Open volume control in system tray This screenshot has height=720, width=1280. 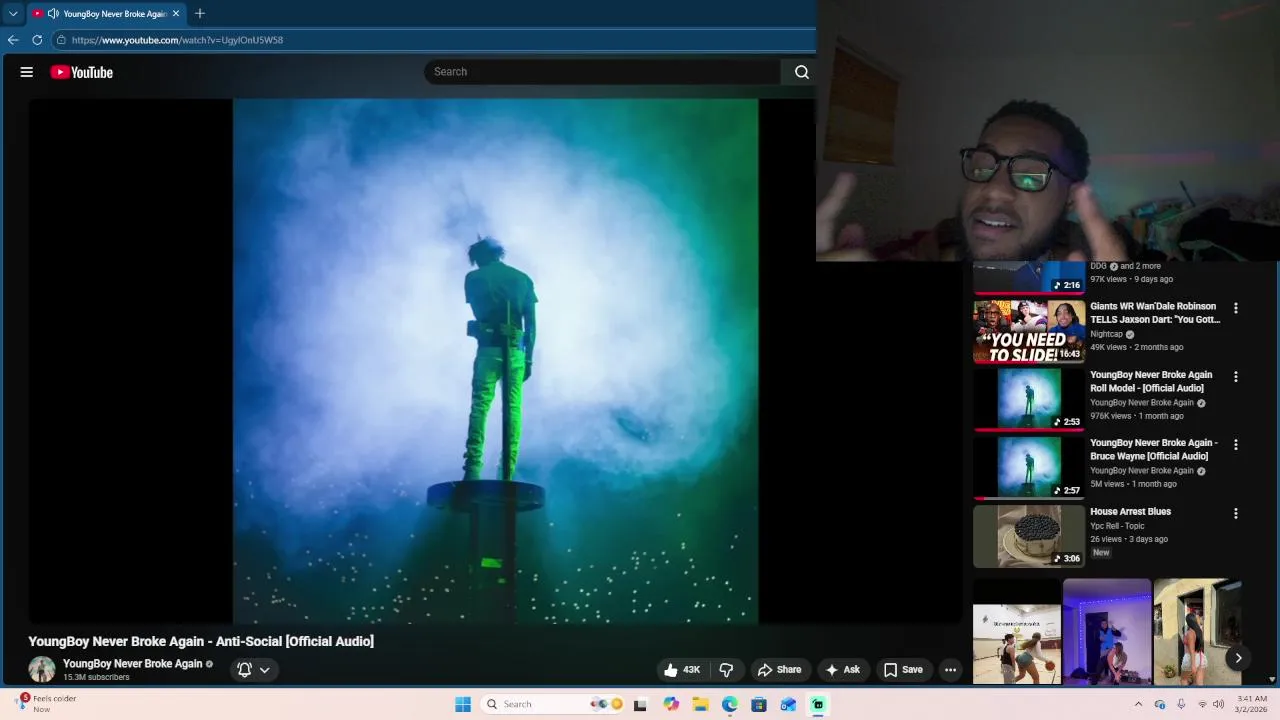[x=1218, y=704]
